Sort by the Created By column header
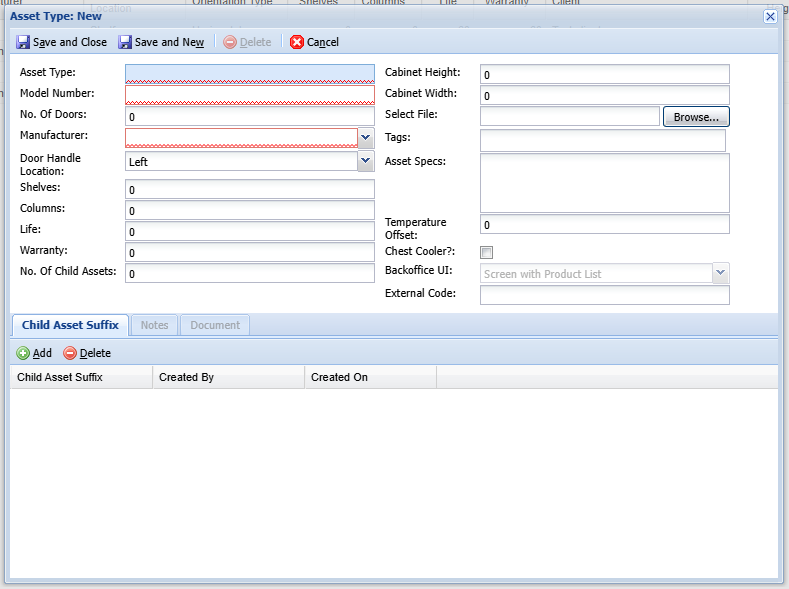The image size is (789, 589). click(228, 377)
